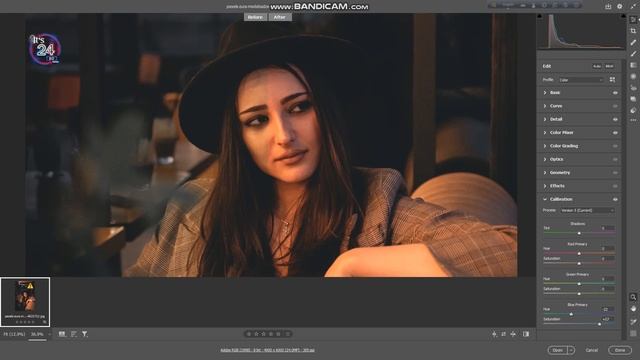Open the filmstrip filter funnel icon
Image resolution: width=640 pixels, height=360 pixels.
(x=84, y=334)
